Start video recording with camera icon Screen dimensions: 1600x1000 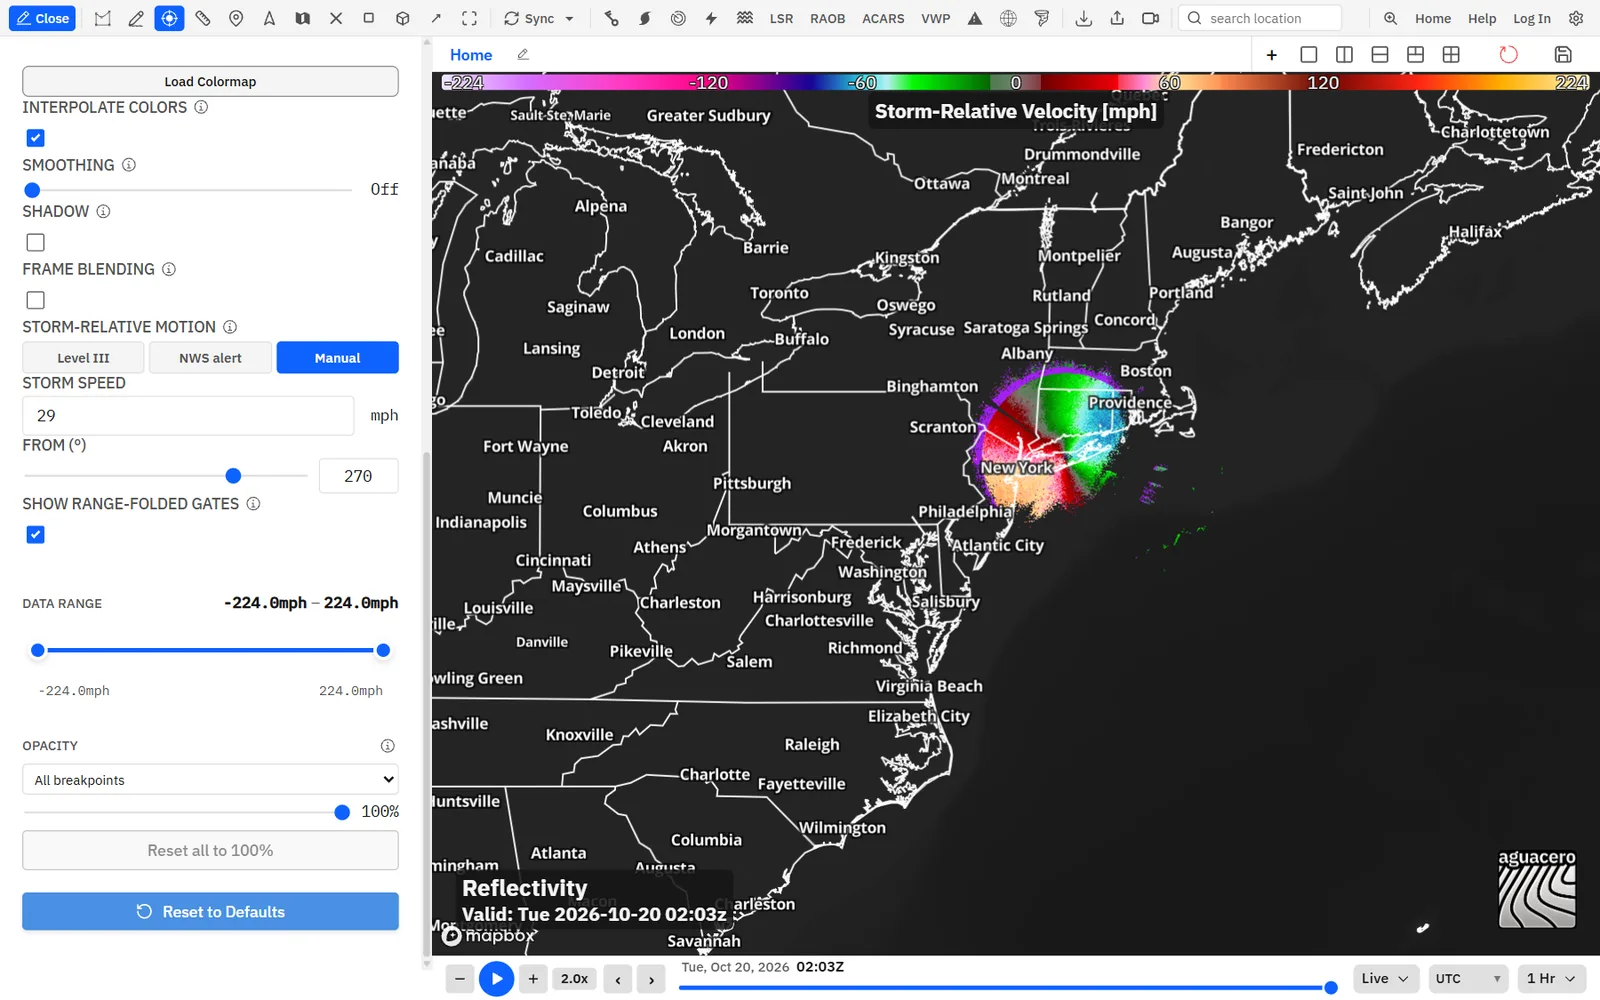(x=1151, y=18)
